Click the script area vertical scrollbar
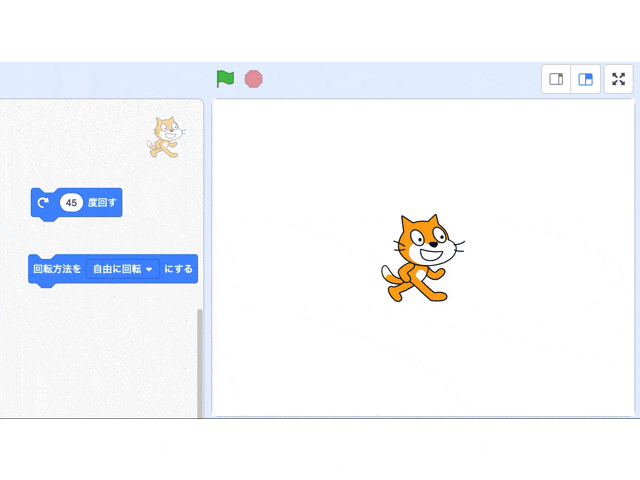This screenshot has height=480, width=640. [200, 363]
